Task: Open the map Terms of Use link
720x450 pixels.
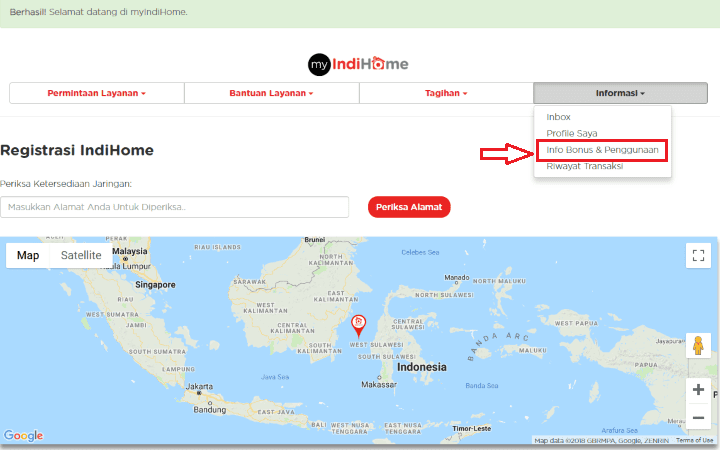Action: point(694,440)
